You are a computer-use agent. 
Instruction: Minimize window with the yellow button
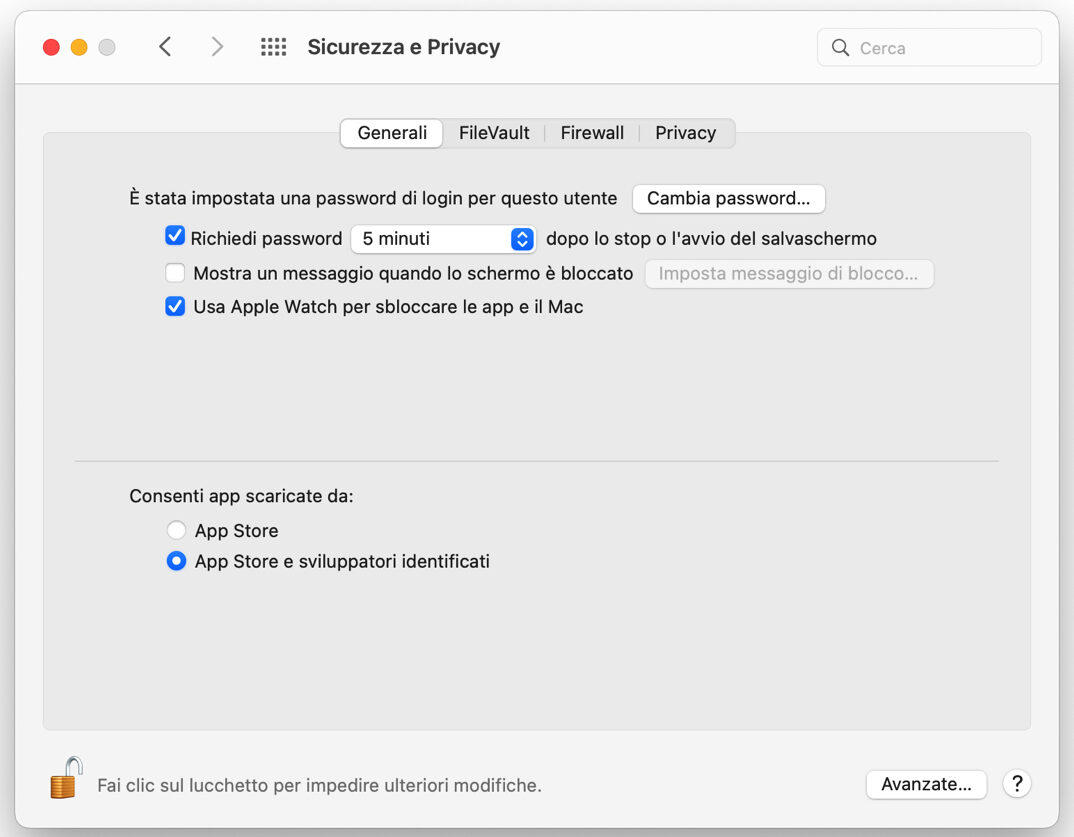[x=79, y=47]
